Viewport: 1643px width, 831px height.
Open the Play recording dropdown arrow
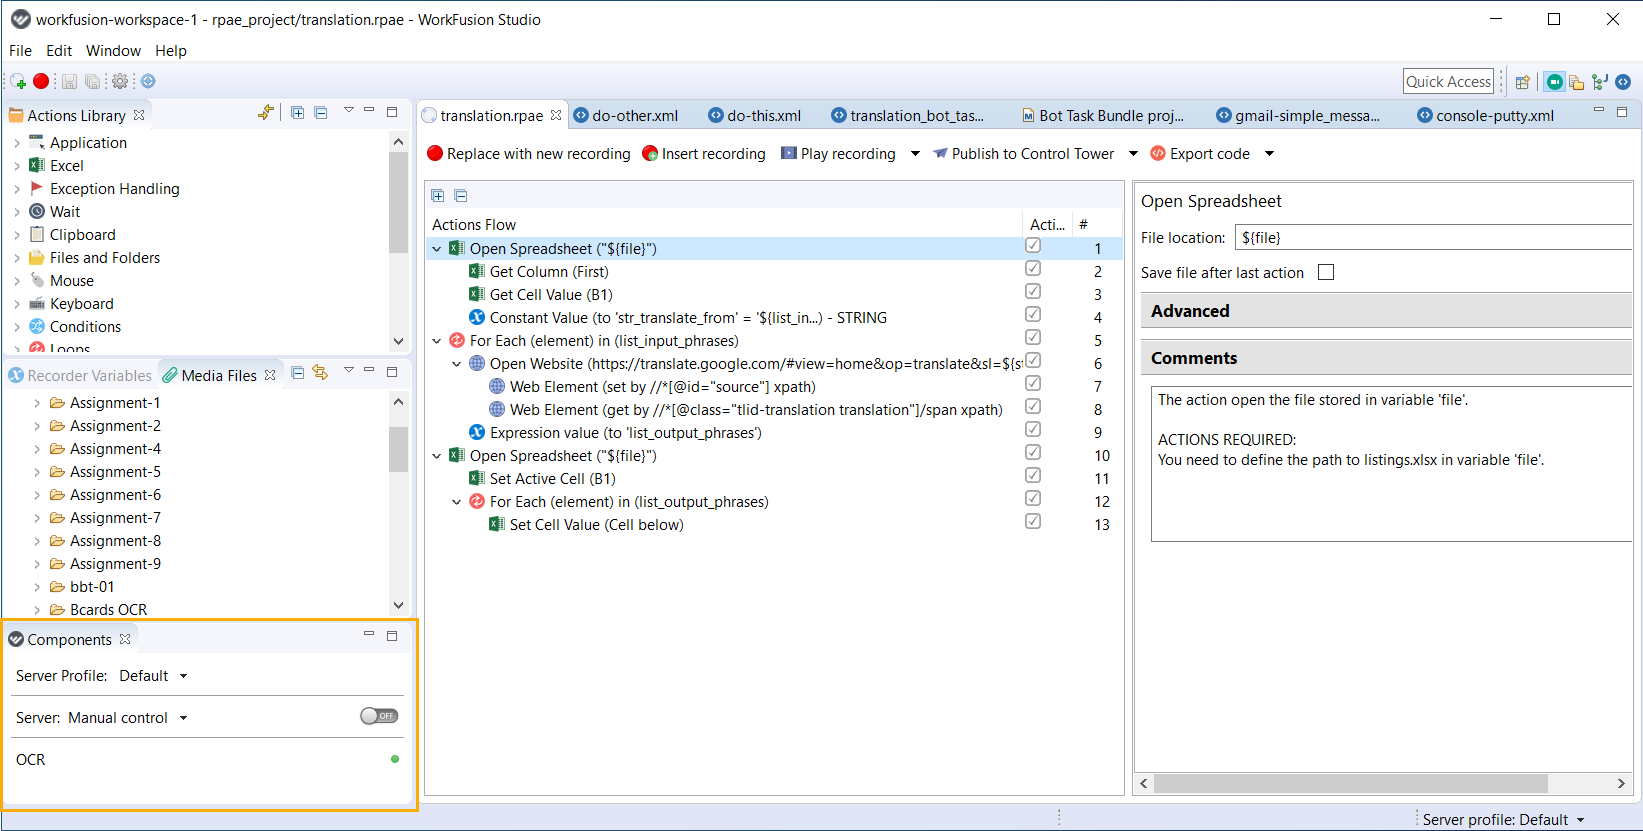[915, 154]
